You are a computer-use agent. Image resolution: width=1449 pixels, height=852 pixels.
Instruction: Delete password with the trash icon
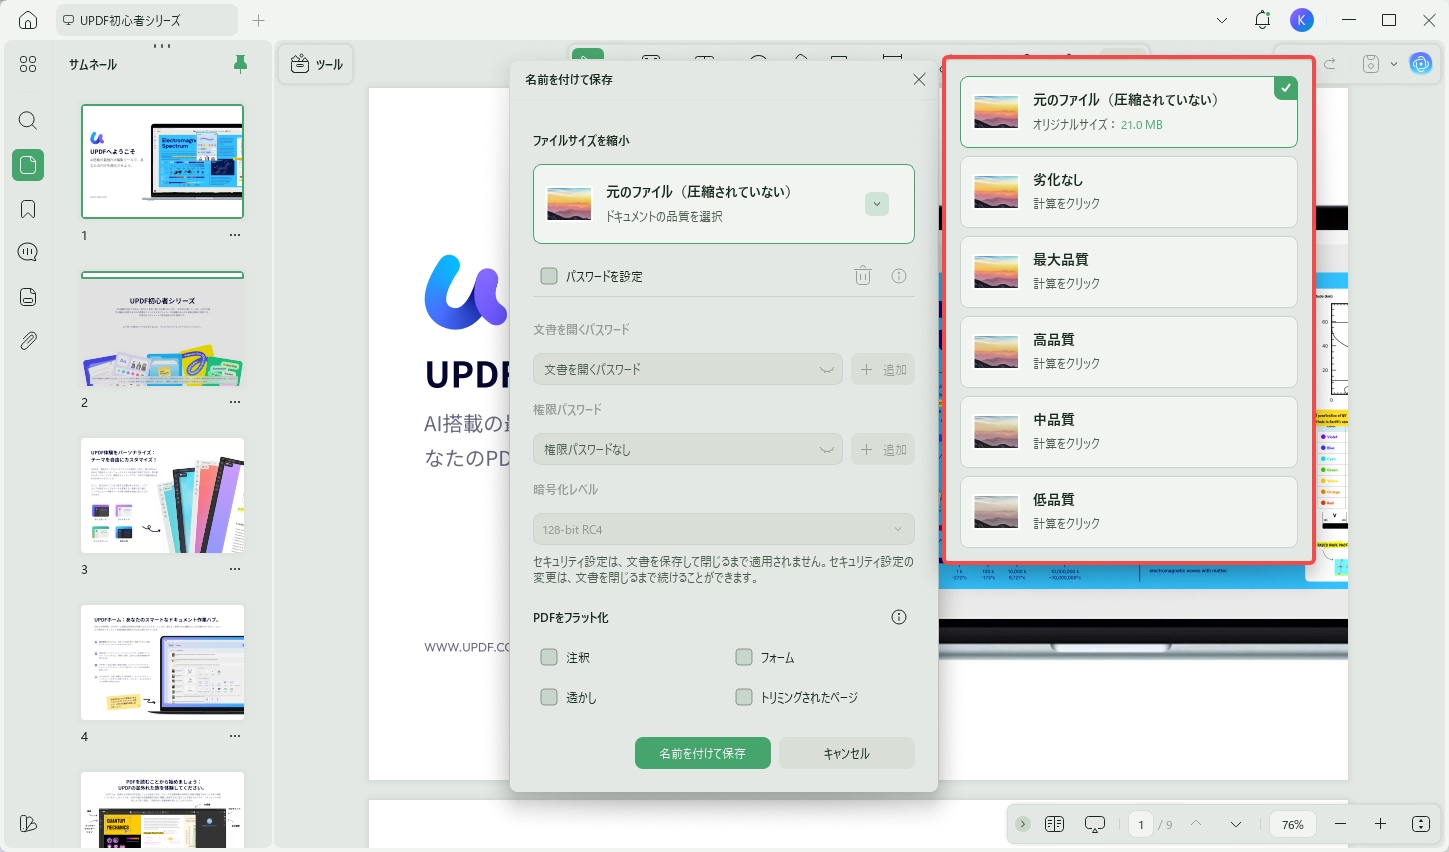pos(863,276)
